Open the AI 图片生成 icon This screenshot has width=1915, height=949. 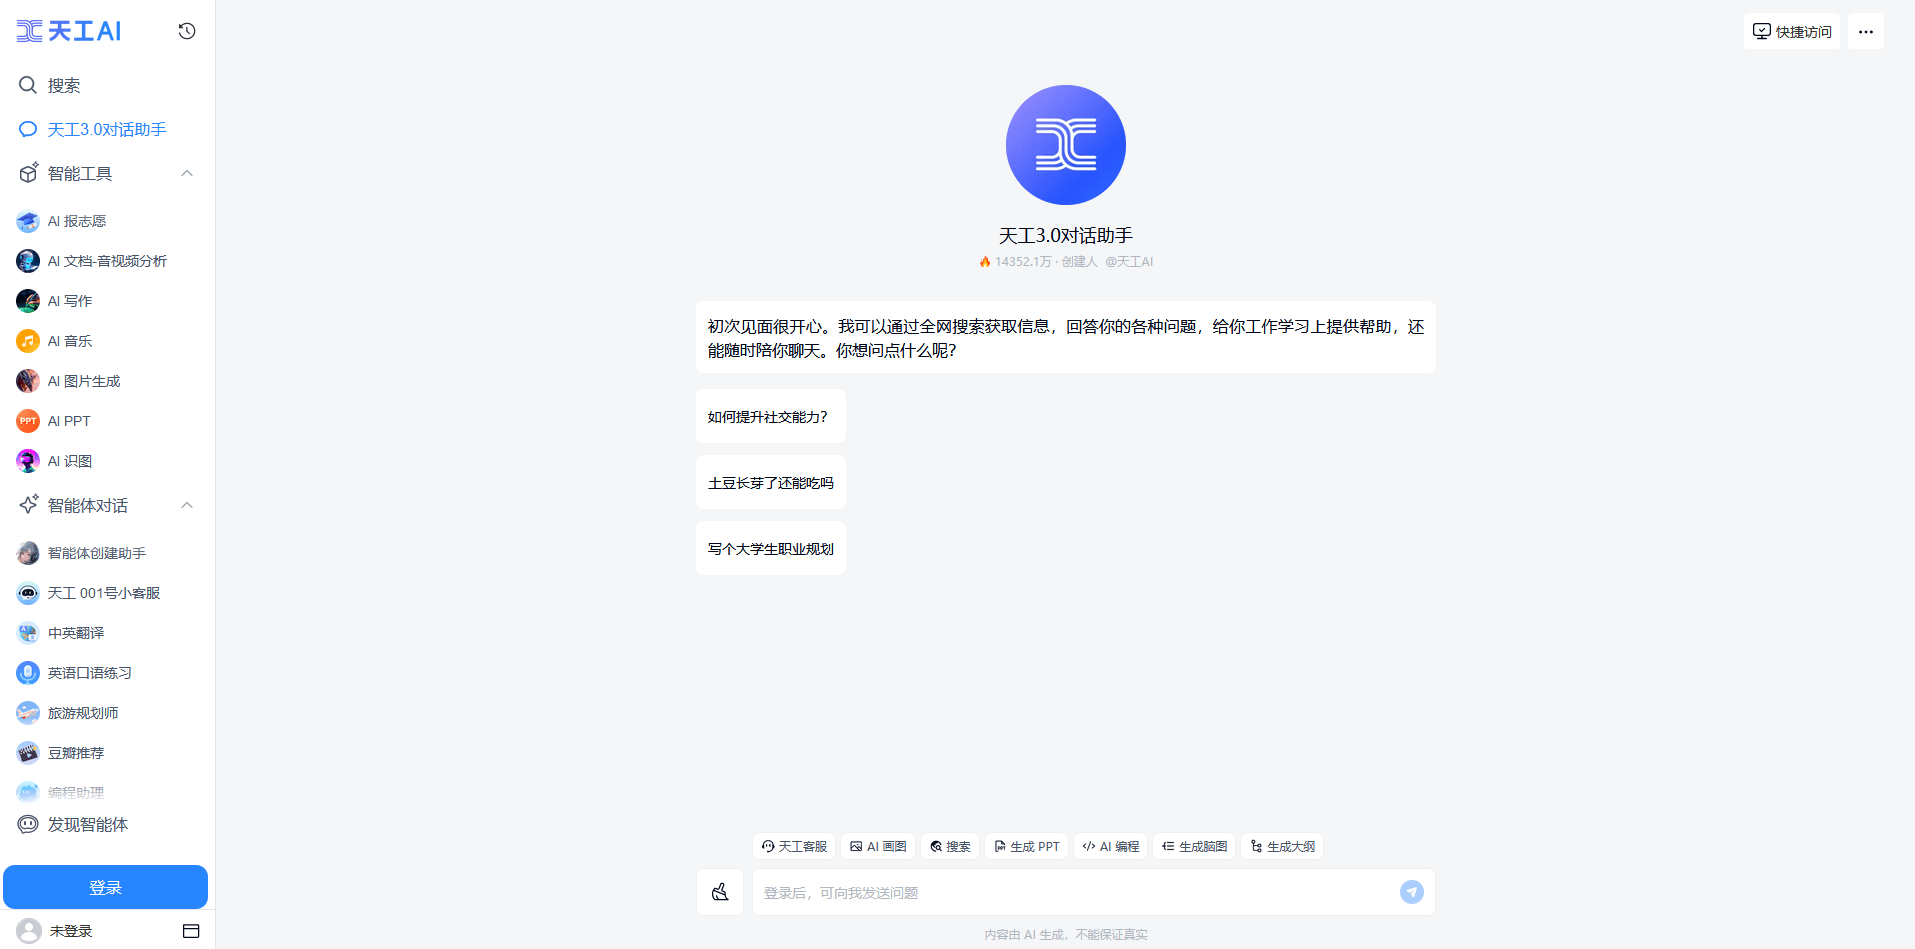point(28,381)
